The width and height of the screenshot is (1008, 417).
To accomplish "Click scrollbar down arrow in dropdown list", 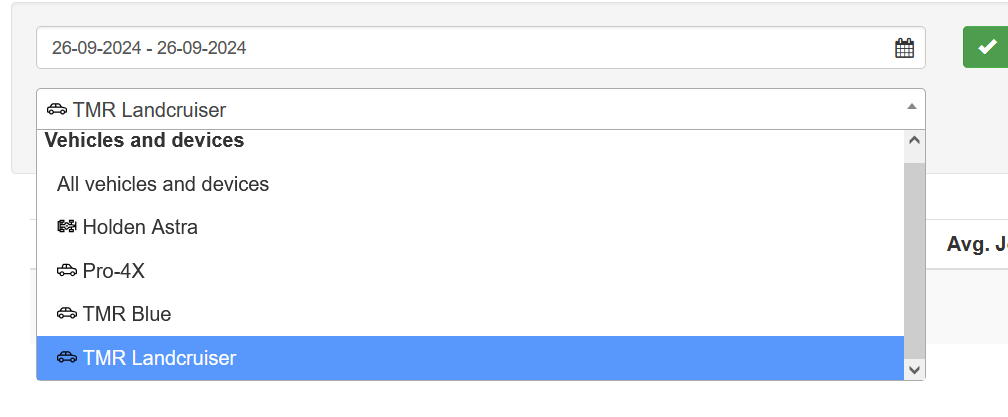I will [915, 369].
